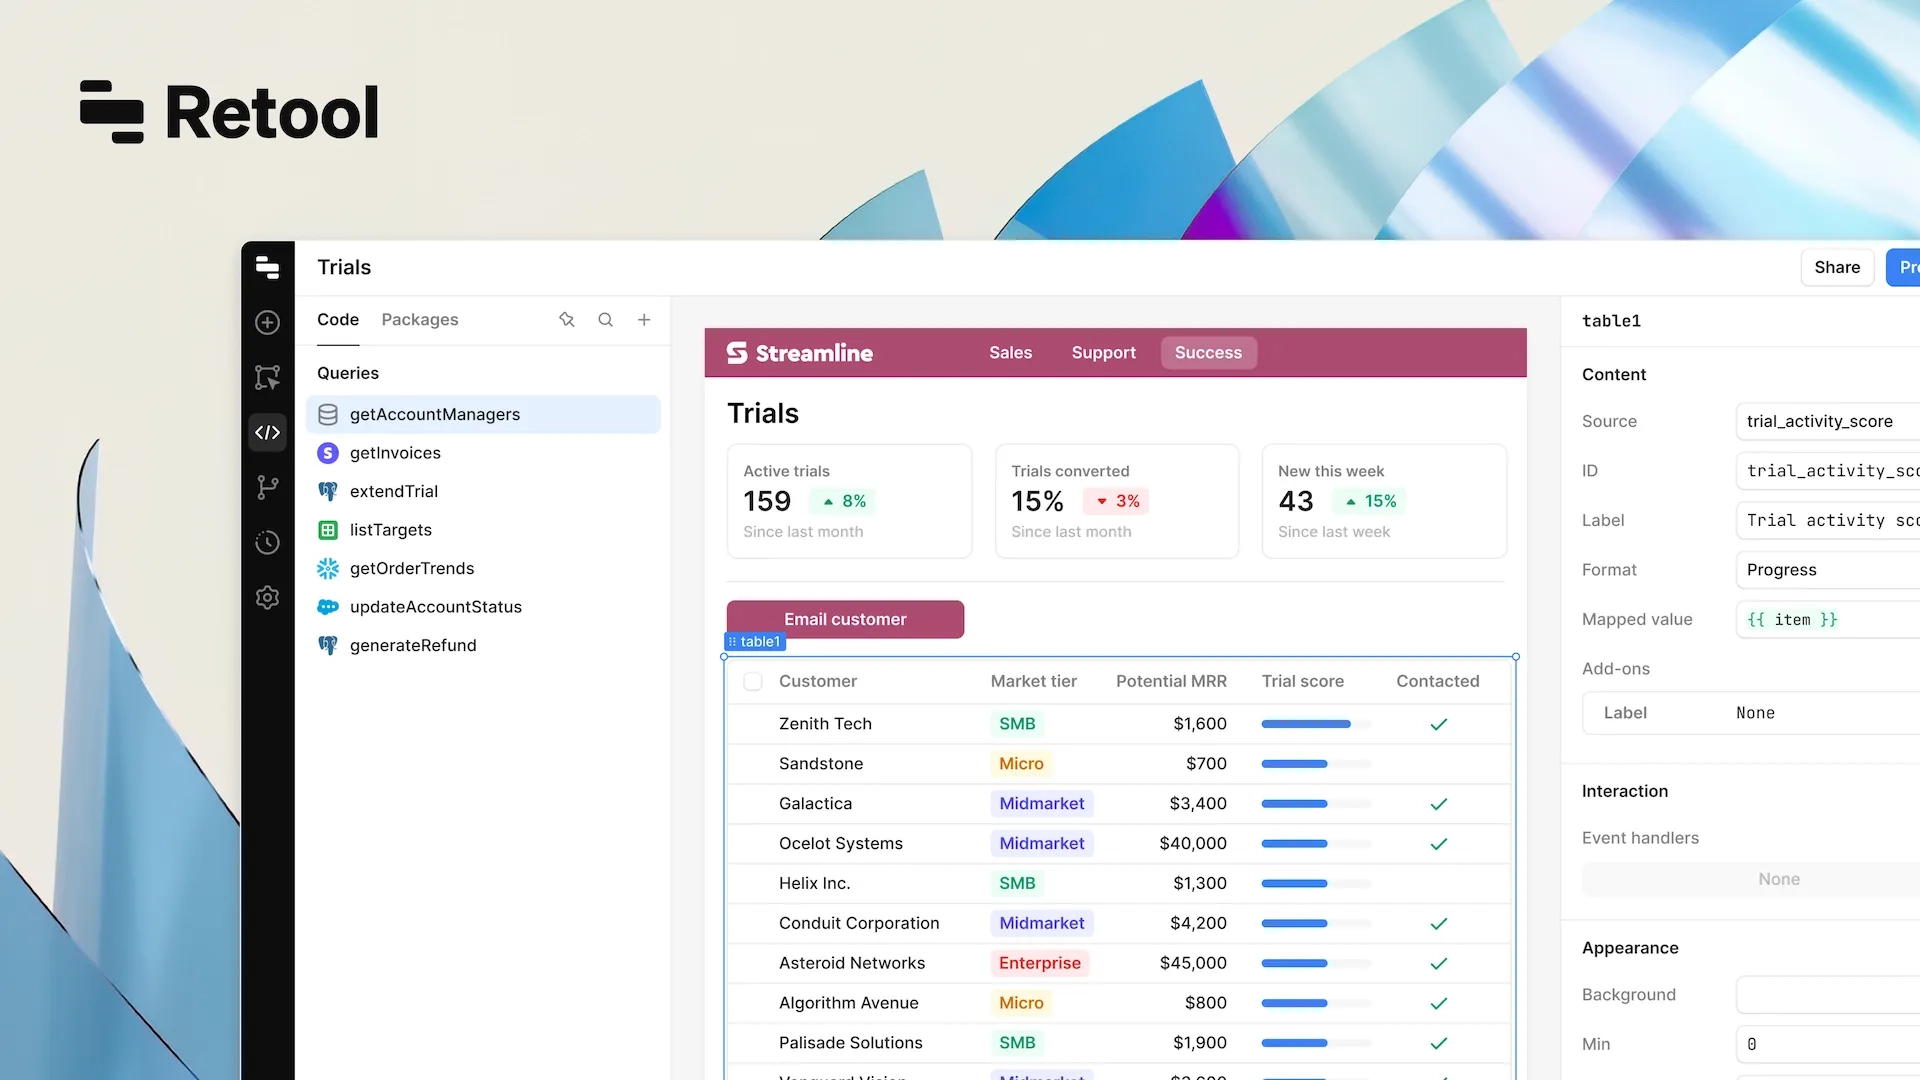Open the add component plus icon in sidebar
1920x1080 pixels.
[267, 322]
